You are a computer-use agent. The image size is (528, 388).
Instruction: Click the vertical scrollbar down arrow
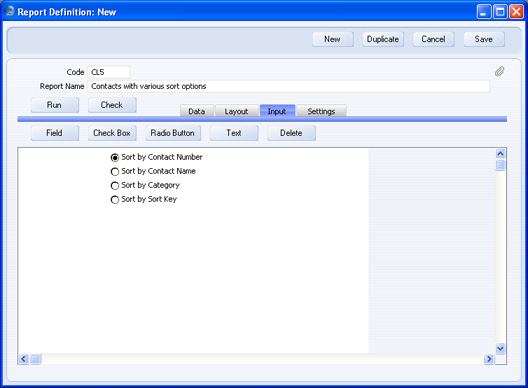click(x=500, y=349)
